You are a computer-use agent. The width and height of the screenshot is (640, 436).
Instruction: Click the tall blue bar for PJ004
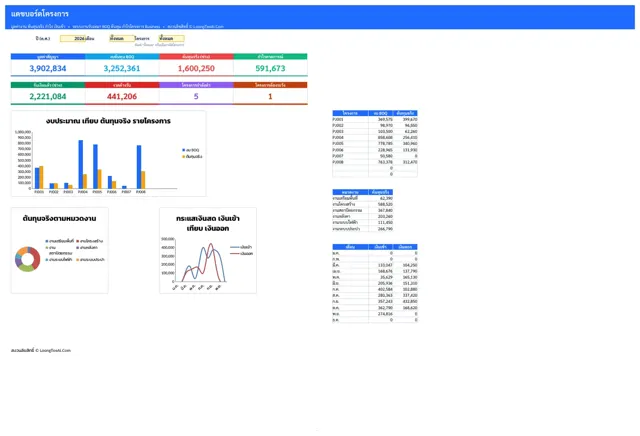pyautogui.click(x=81, y=165)
